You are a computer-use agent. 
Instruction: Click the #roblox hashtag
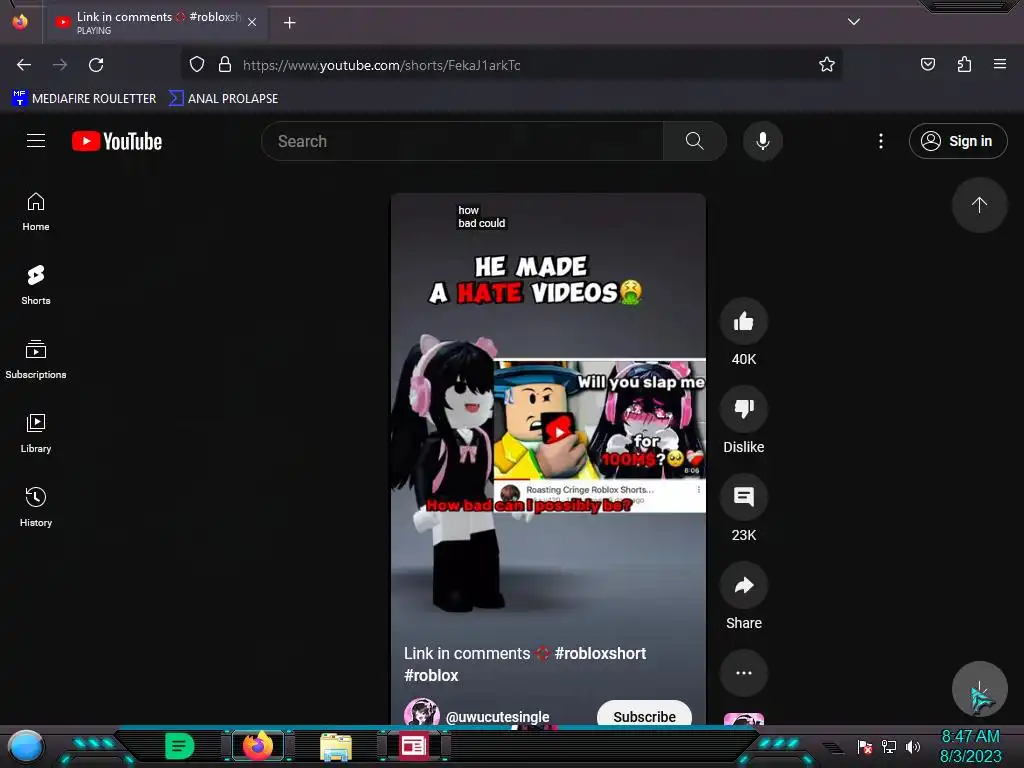click(431, 675)
